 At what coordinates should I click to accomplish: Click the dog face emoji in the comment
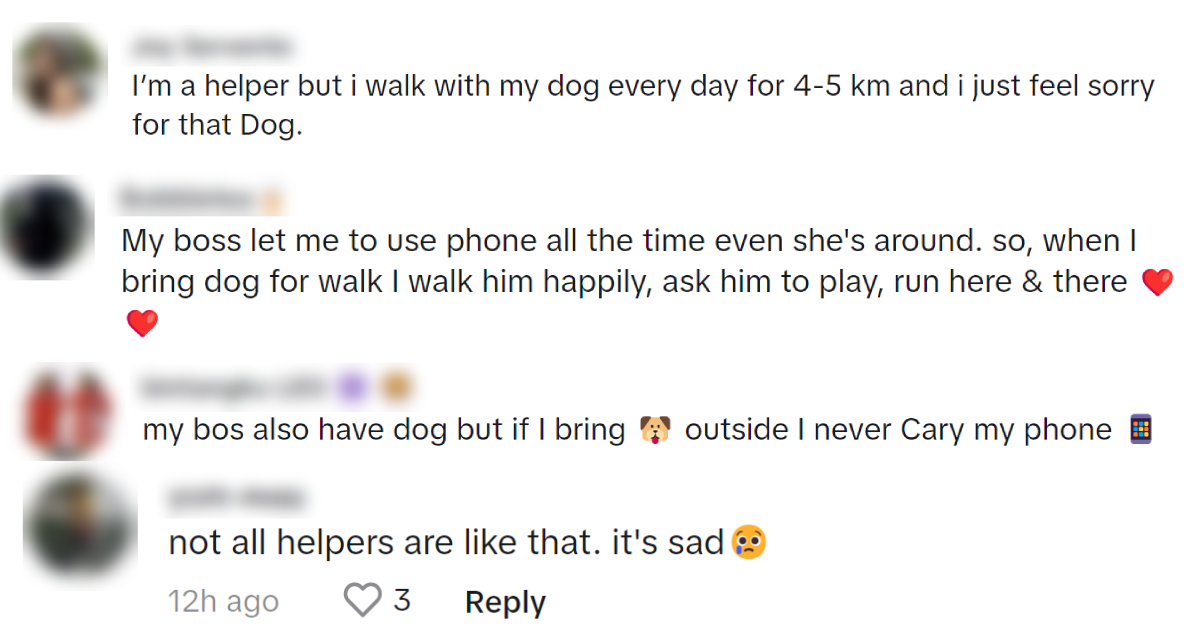point(653,430)
